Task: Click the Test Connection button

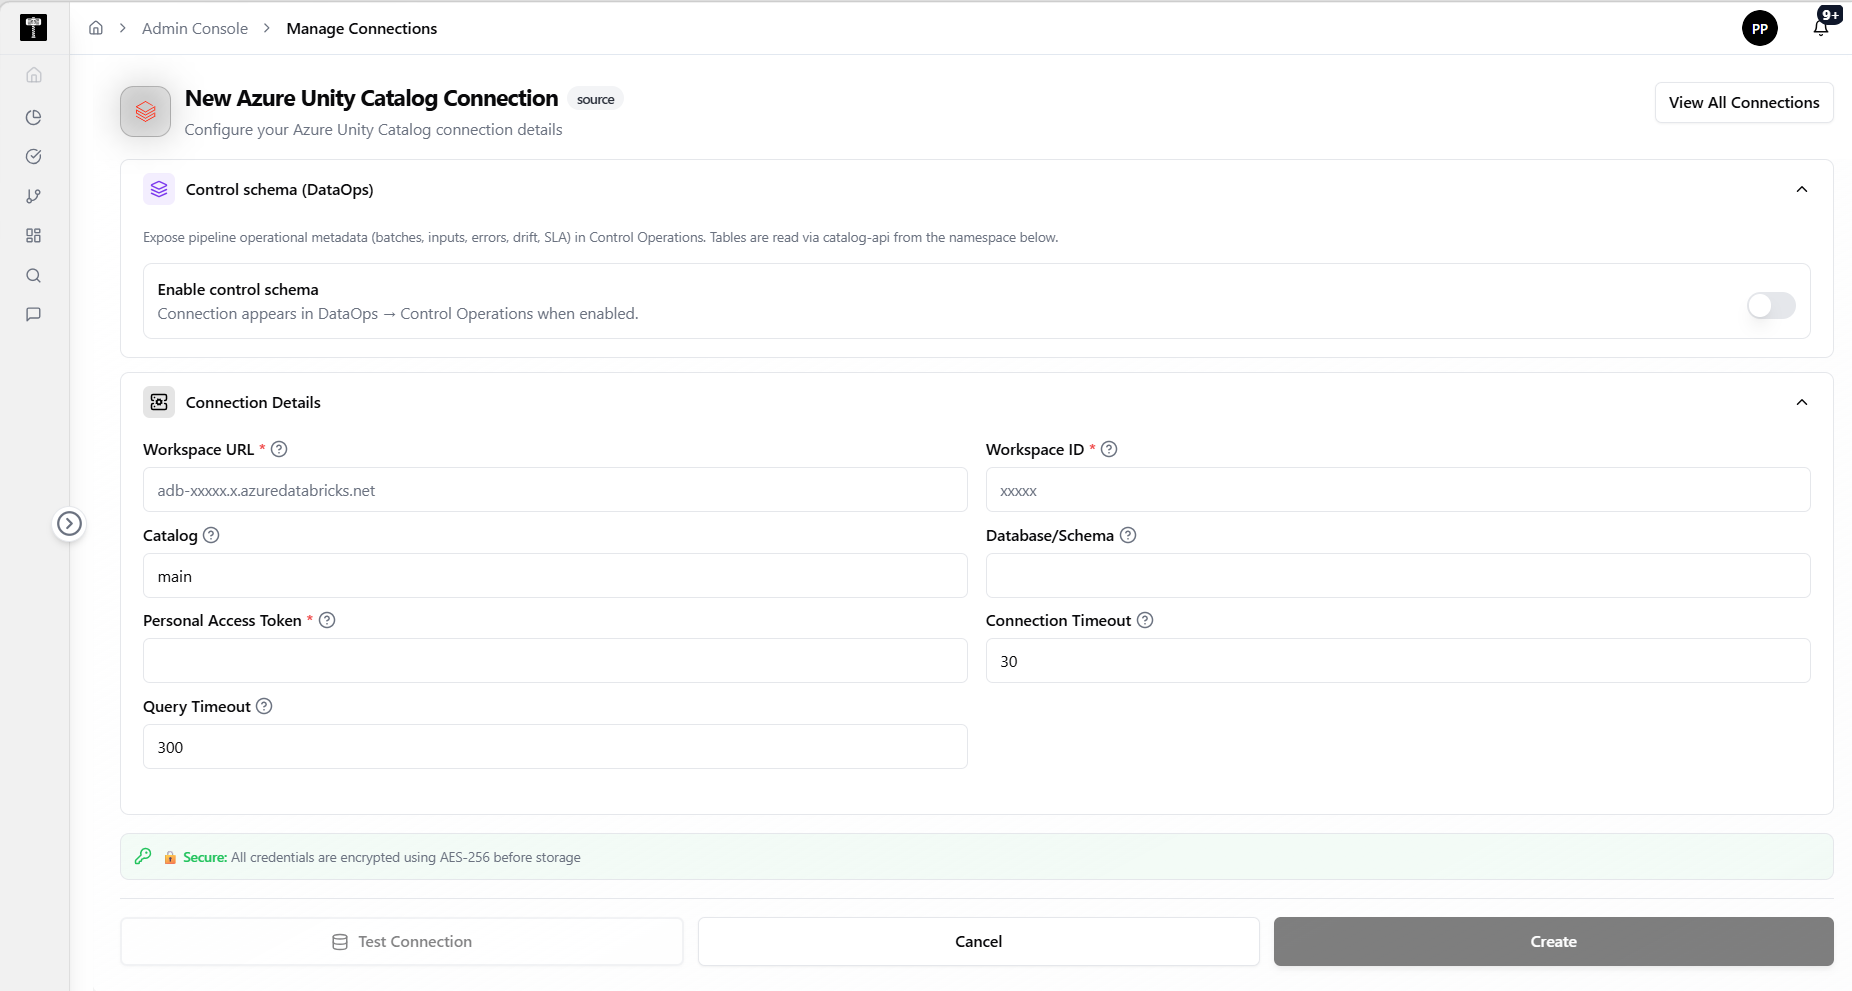Action: pyautogui.click(x=402, y=942)
